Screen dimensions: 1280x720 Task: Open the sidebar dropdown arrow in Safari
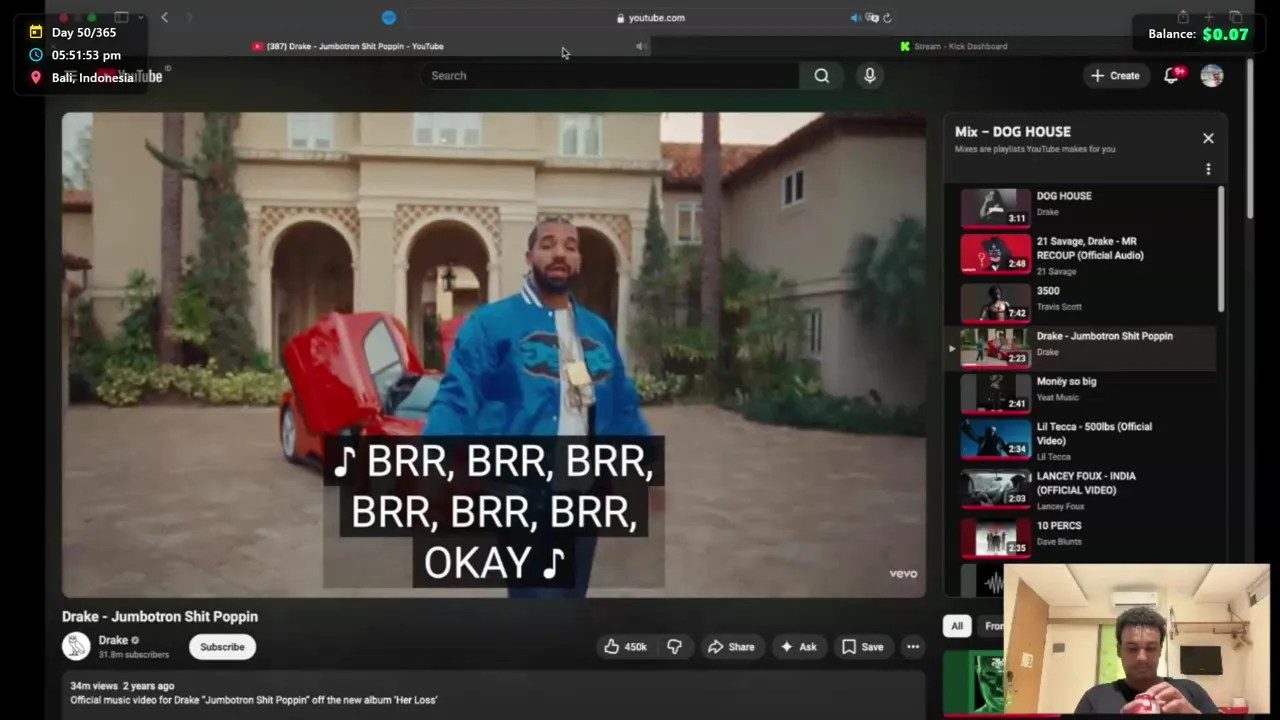click(x=140, y=17)
